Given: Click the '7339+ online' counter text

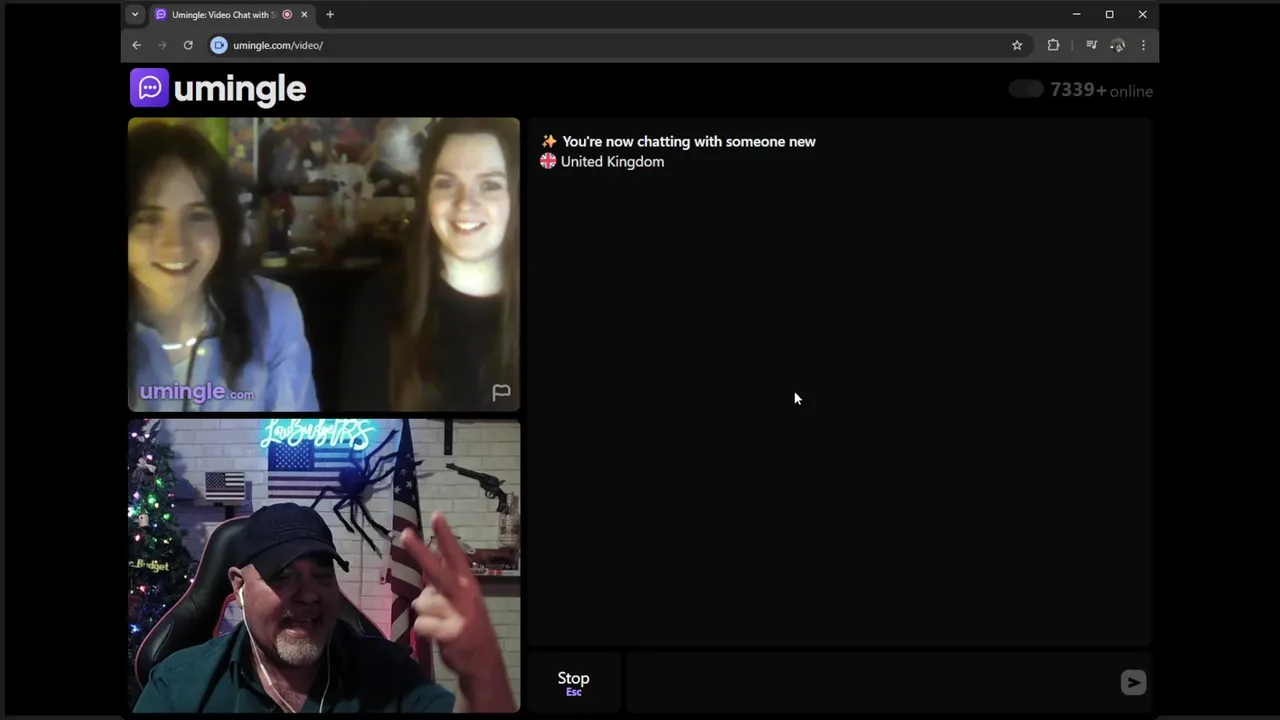Looking at the screenshot, I should pyautogui.click(x=1101, y=90).
